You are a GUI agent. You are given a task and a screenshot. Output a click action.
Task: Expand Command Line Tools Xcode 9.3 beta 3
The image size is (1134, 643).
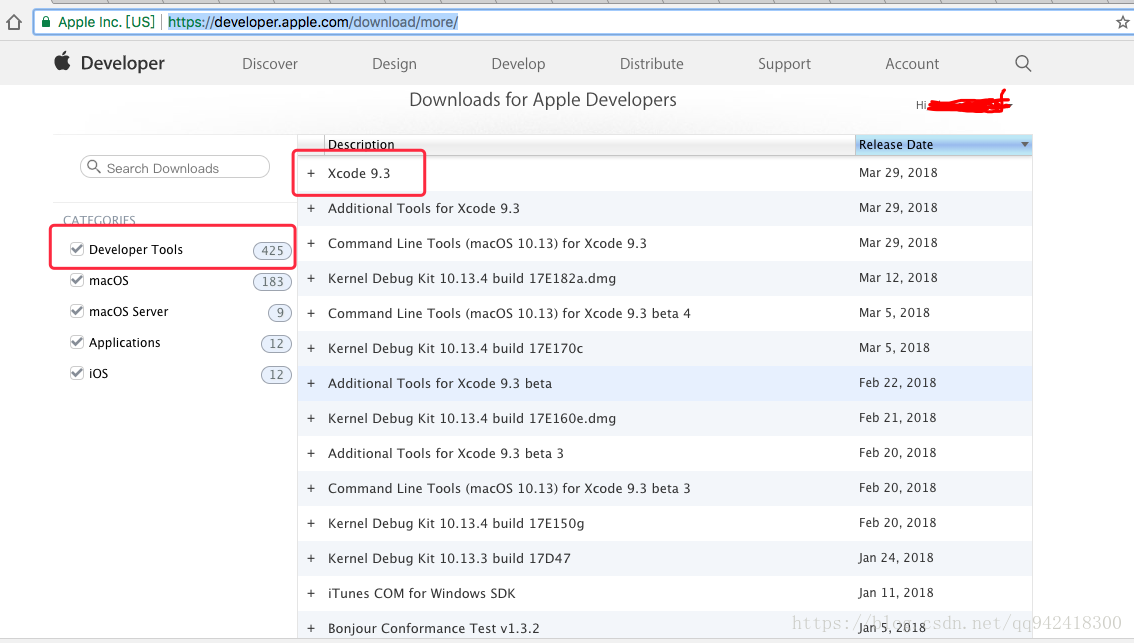pyautogui.click(x=311, y=488)
